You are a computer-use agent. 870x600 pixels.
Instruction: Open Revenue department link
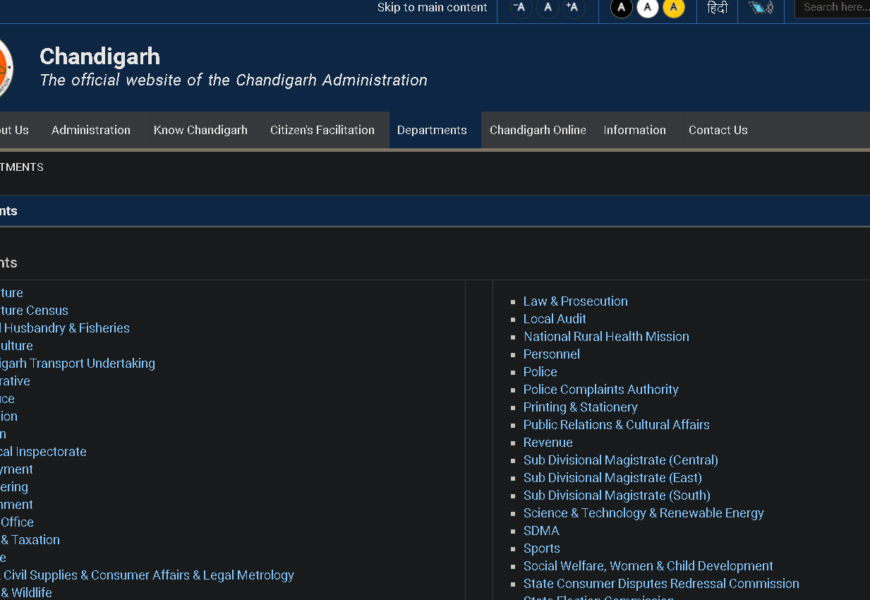(x=548, y=443)
